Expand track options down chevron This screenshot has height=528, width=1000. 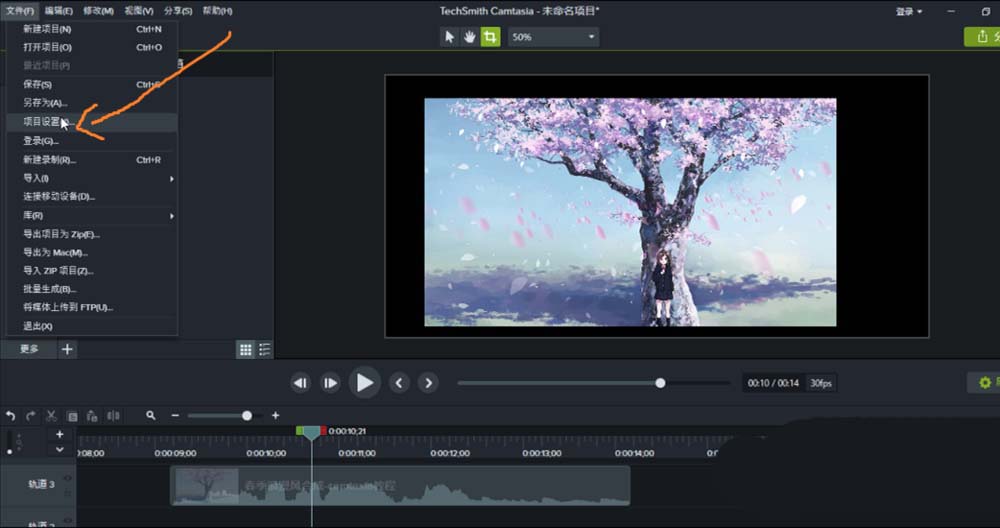point(59,449)
